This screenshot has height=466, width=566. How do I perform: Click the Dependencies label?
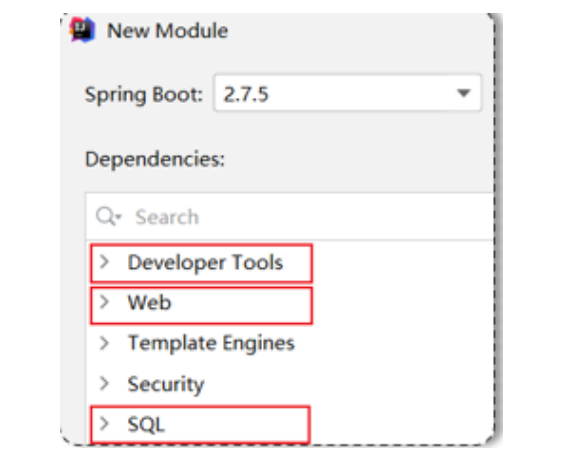coord(155,159)
